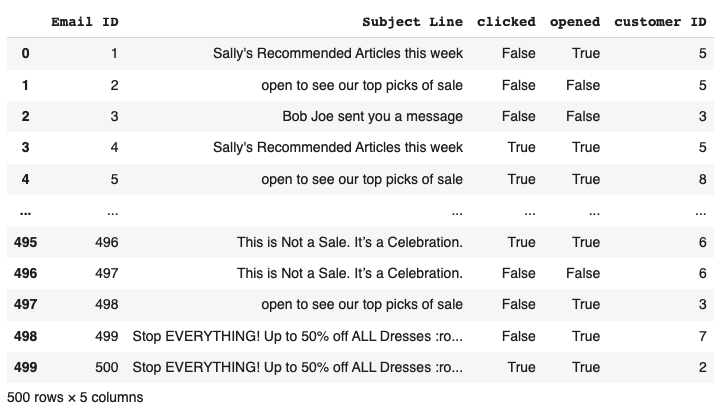Click Email ID 496 cell
Viewport: 727px width, 409px height.
(x=107, y=242)
